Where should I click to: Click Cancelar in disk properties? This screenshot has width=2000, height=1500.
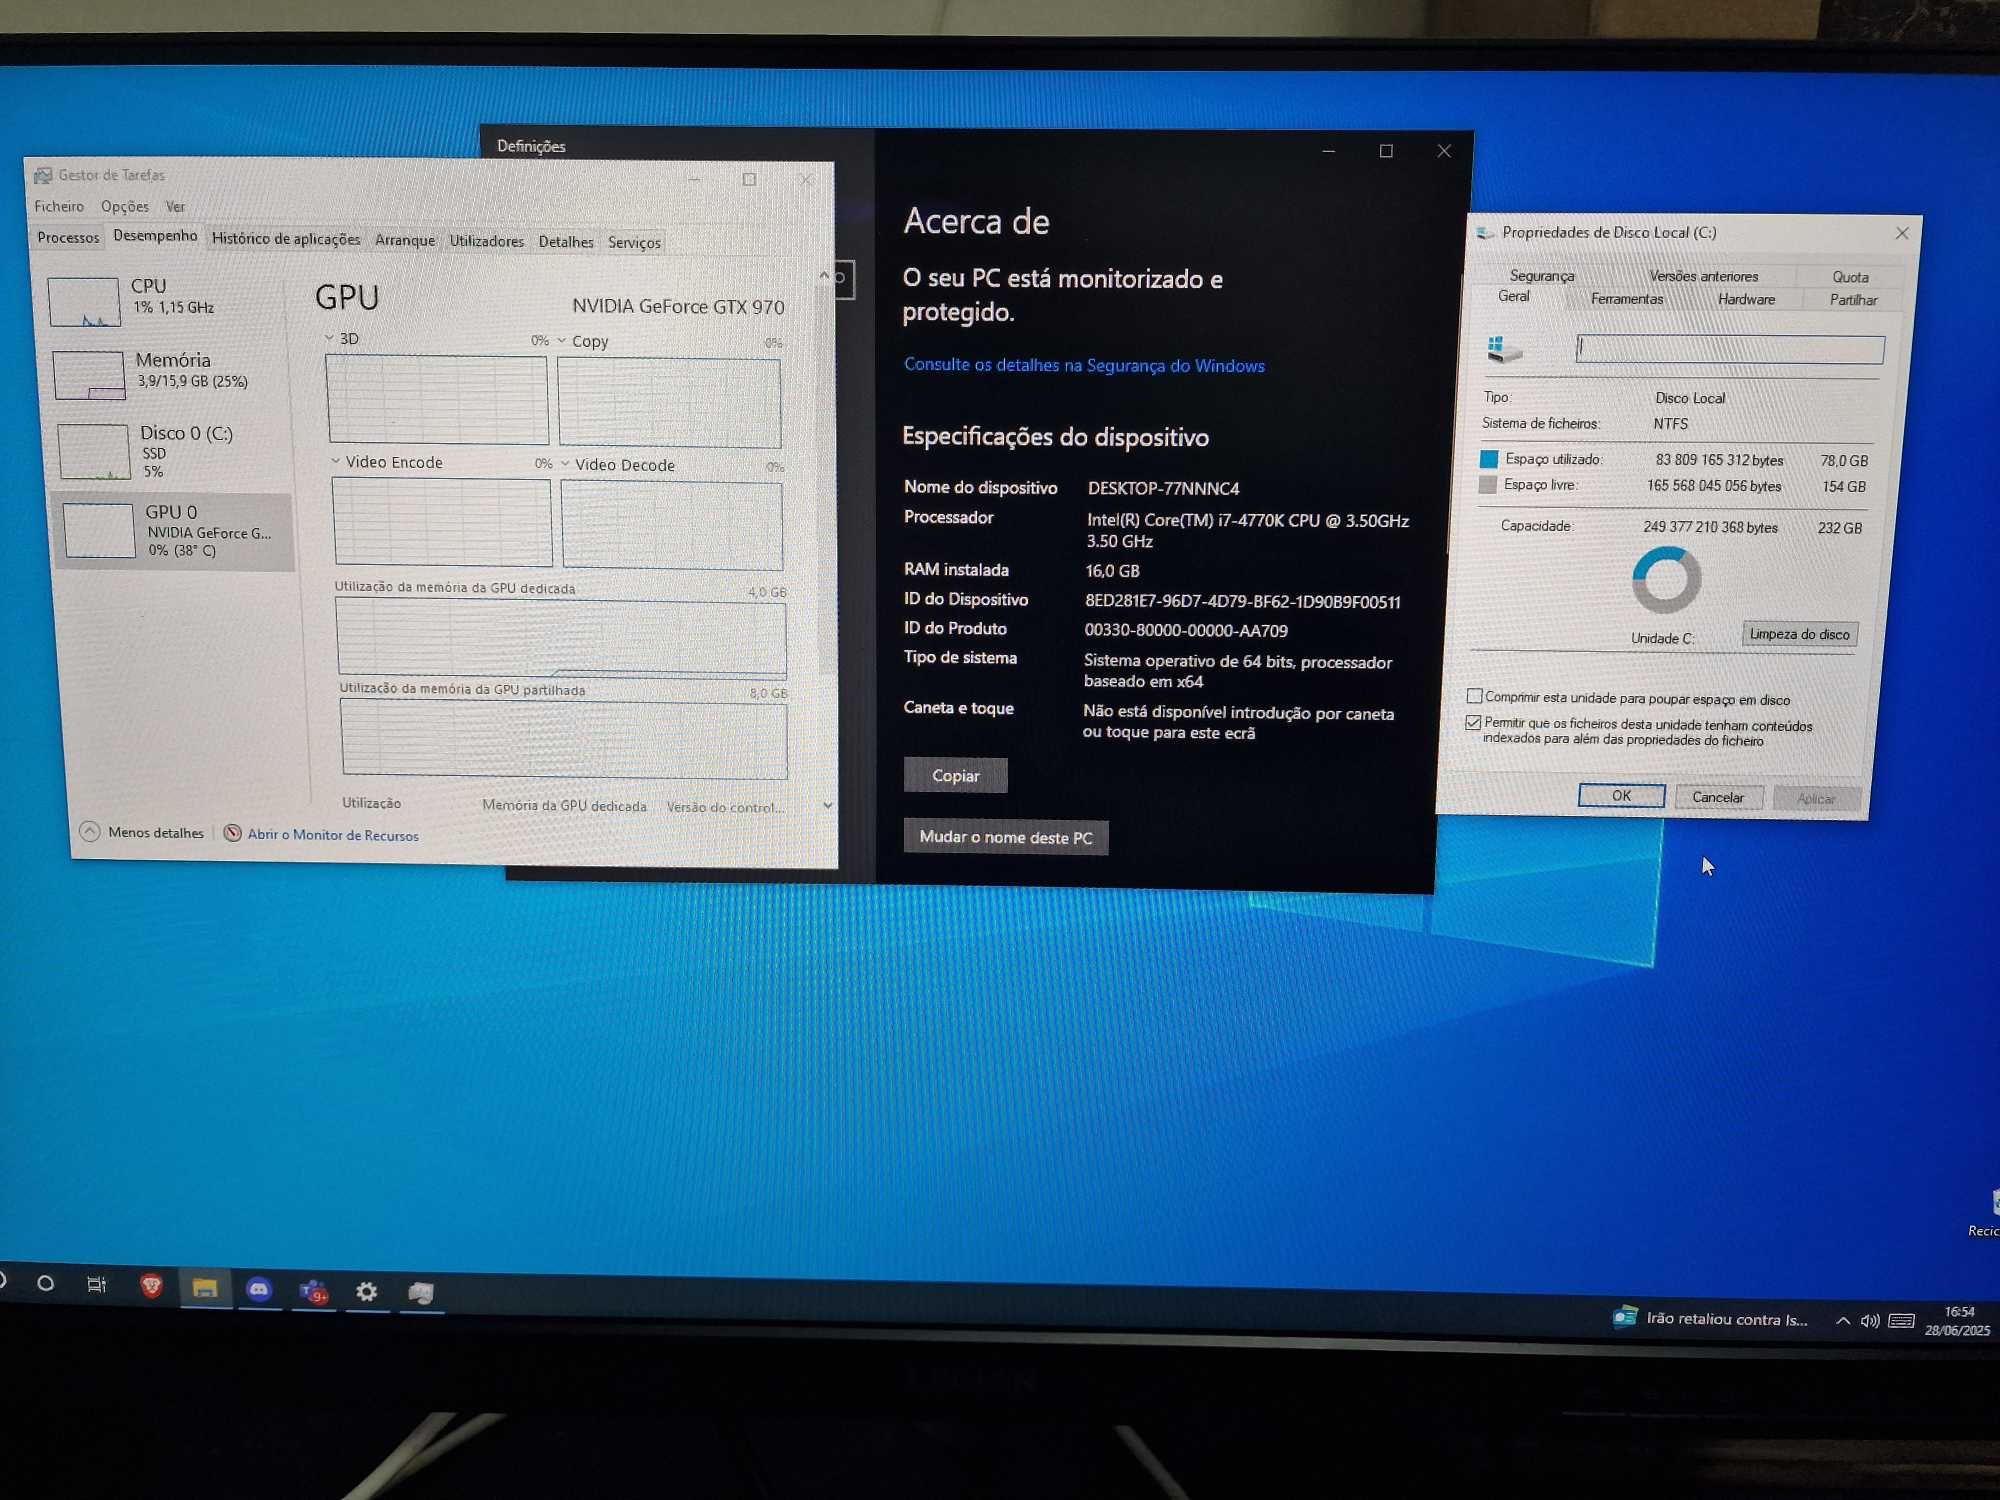[x=1718, y=797]
